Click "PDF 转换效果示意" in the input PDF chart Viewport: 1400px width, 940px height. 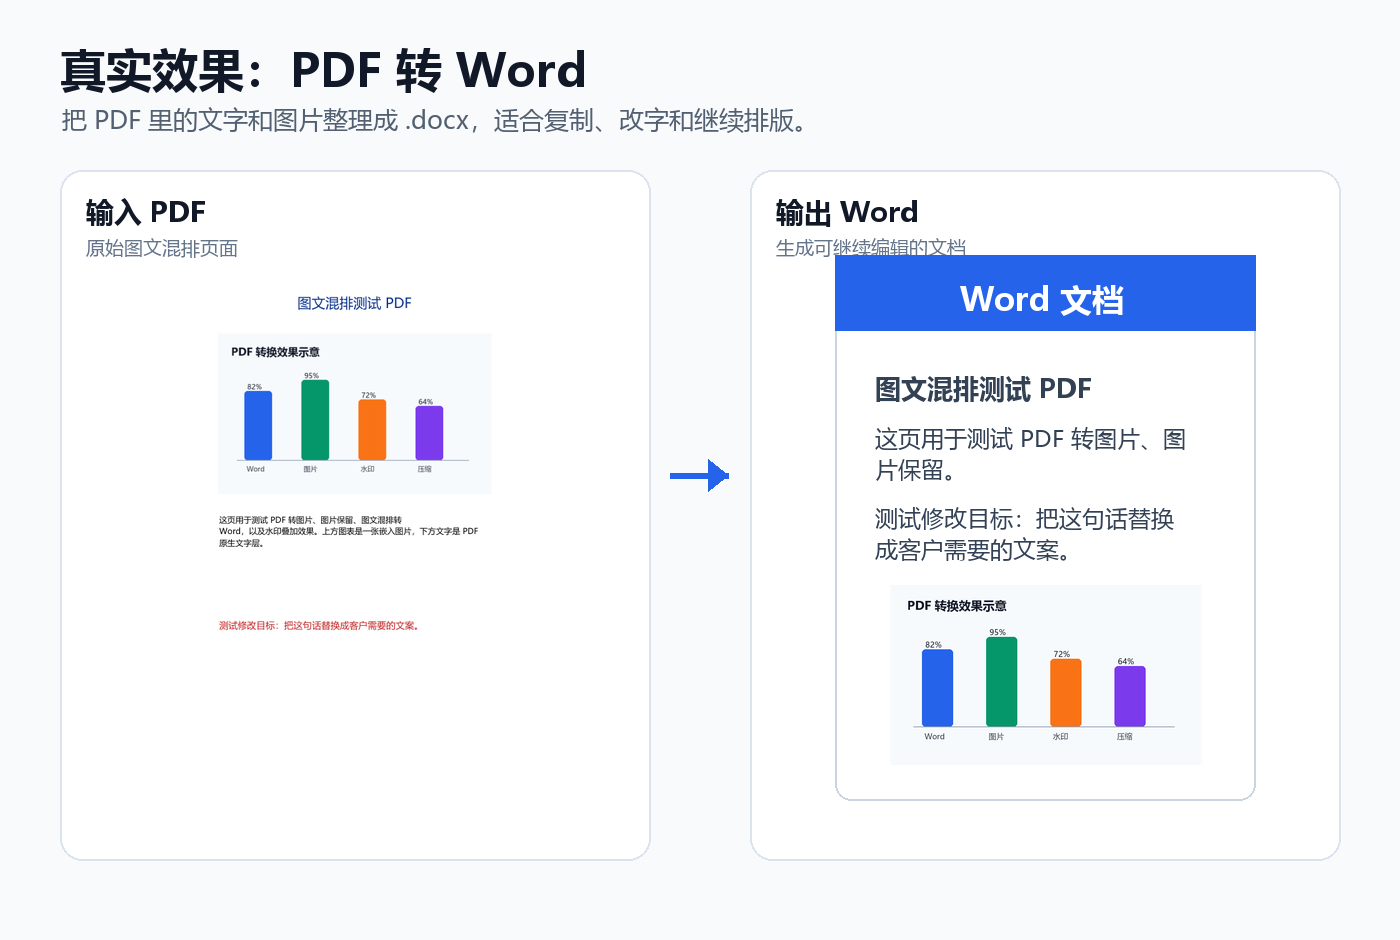point(275,352)
